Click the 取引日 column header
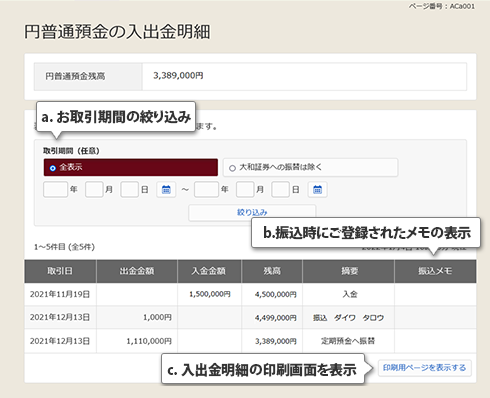 60,271
